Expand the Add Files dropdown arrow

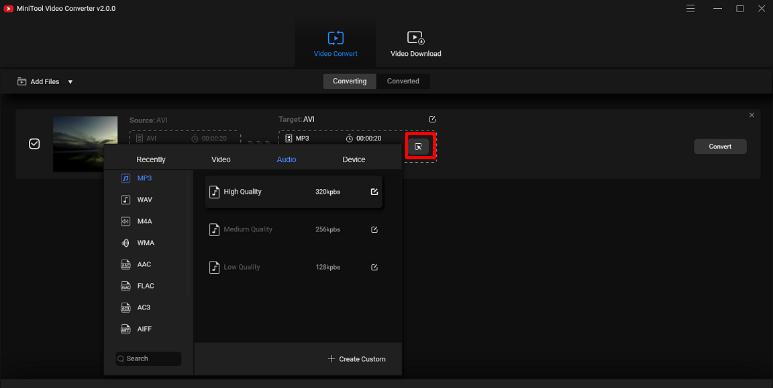tap(70, 82)
